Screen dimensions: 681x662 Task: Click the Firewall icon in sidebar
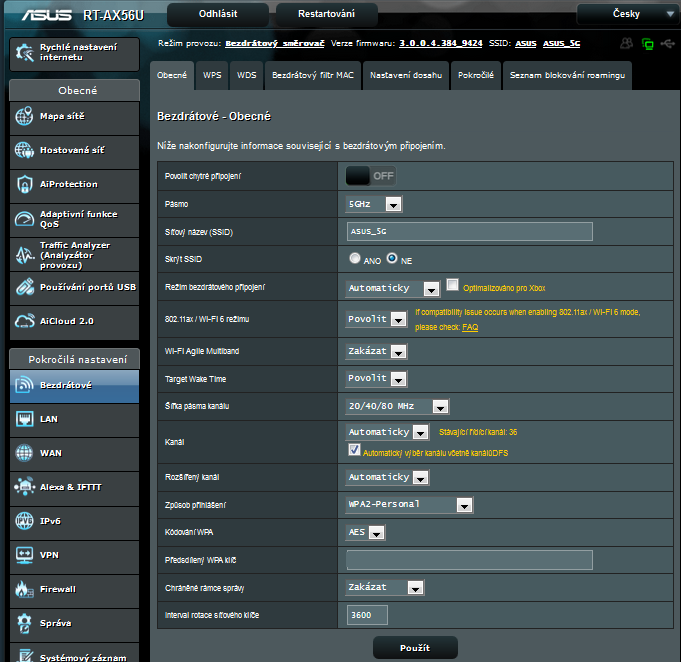[x=25, y=589]
